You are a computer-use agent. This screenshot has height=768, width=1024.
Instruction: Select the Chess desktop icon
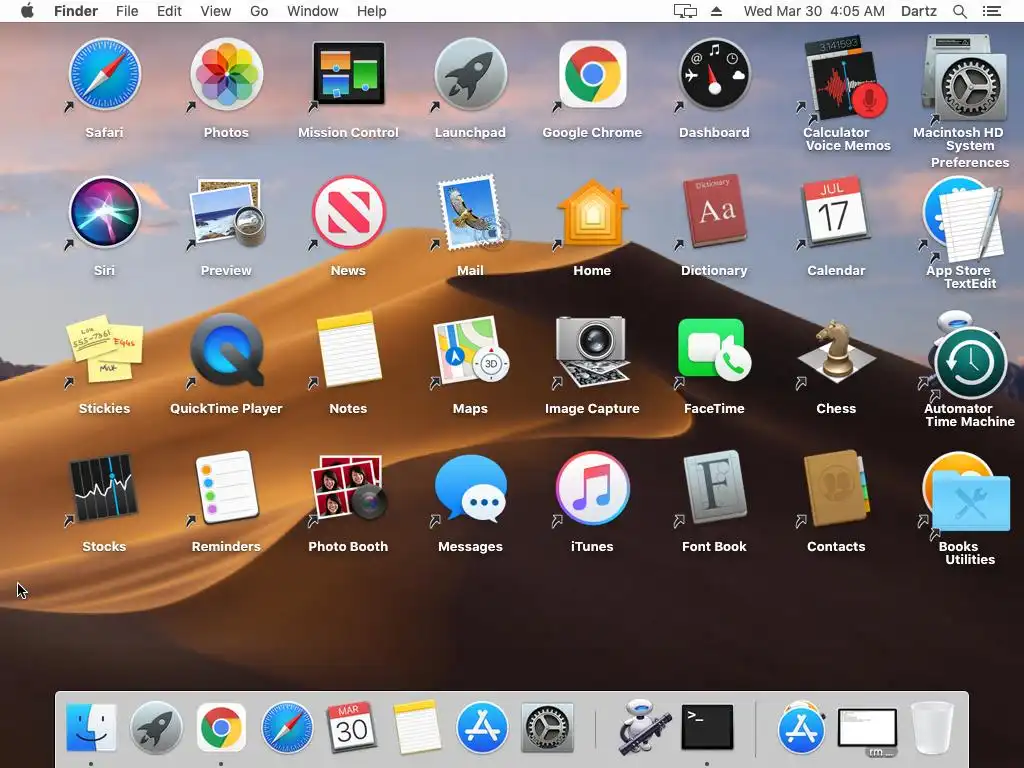click(837, 350)
